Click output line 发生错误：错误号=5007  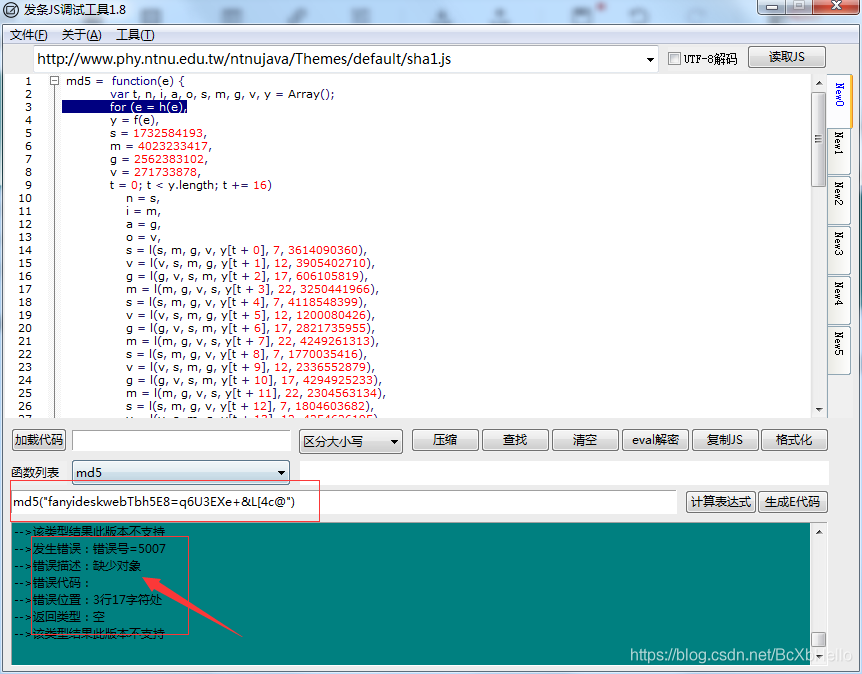pyautogui.click(x=99, y=549)
